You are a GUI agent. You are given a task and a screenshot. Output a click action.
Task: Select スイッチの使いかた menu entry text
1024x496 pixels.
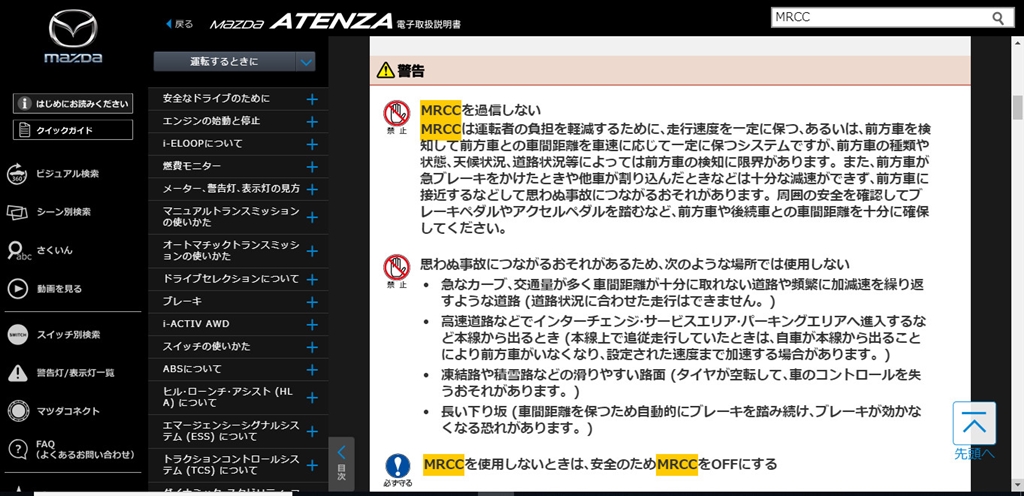point(206,347)
